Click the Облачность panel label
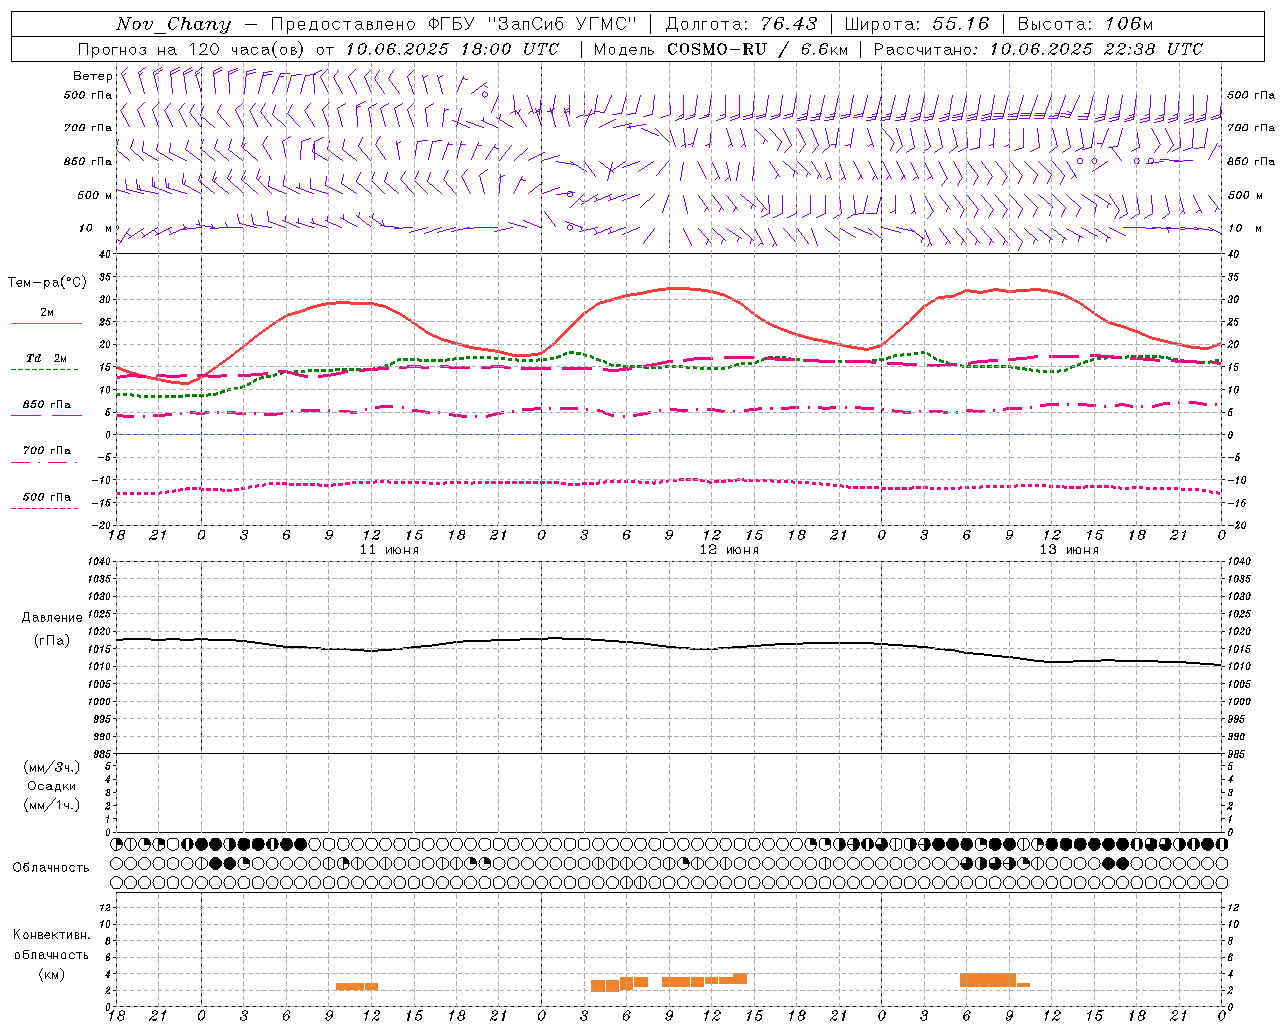Screen dimensions: 1280x1024 (x=51, y=868)
